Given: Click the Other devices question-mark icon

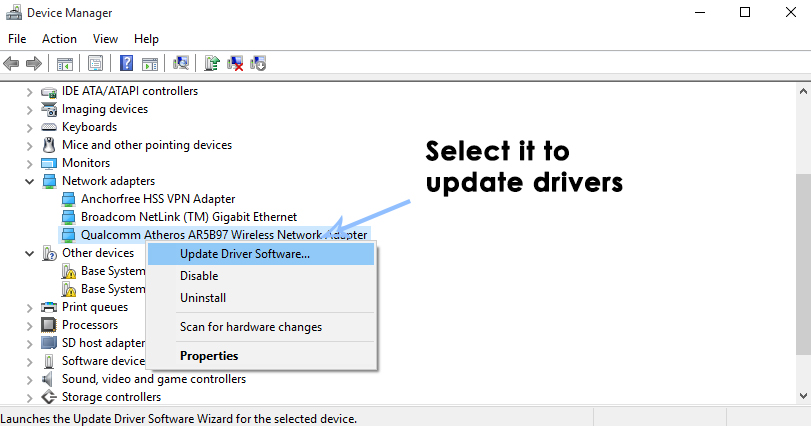Looking at the screenshot, I should click(x=49, y=253).
